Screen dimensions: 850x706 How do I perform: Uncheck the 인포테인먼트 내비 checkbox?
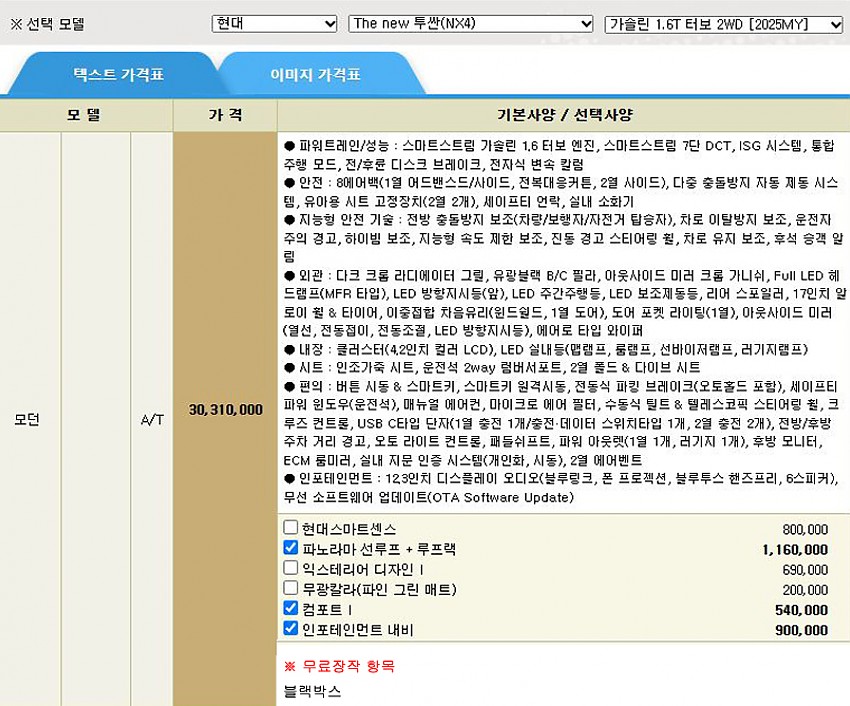coord(291,629)
